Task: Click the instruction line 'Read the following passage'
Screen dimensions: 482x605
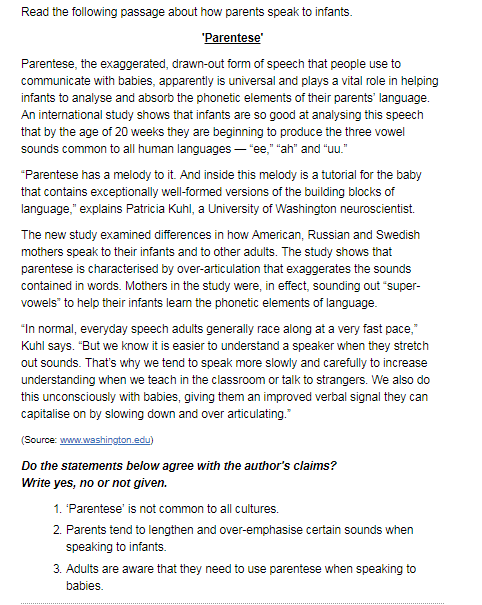Action: pos(186,12)
